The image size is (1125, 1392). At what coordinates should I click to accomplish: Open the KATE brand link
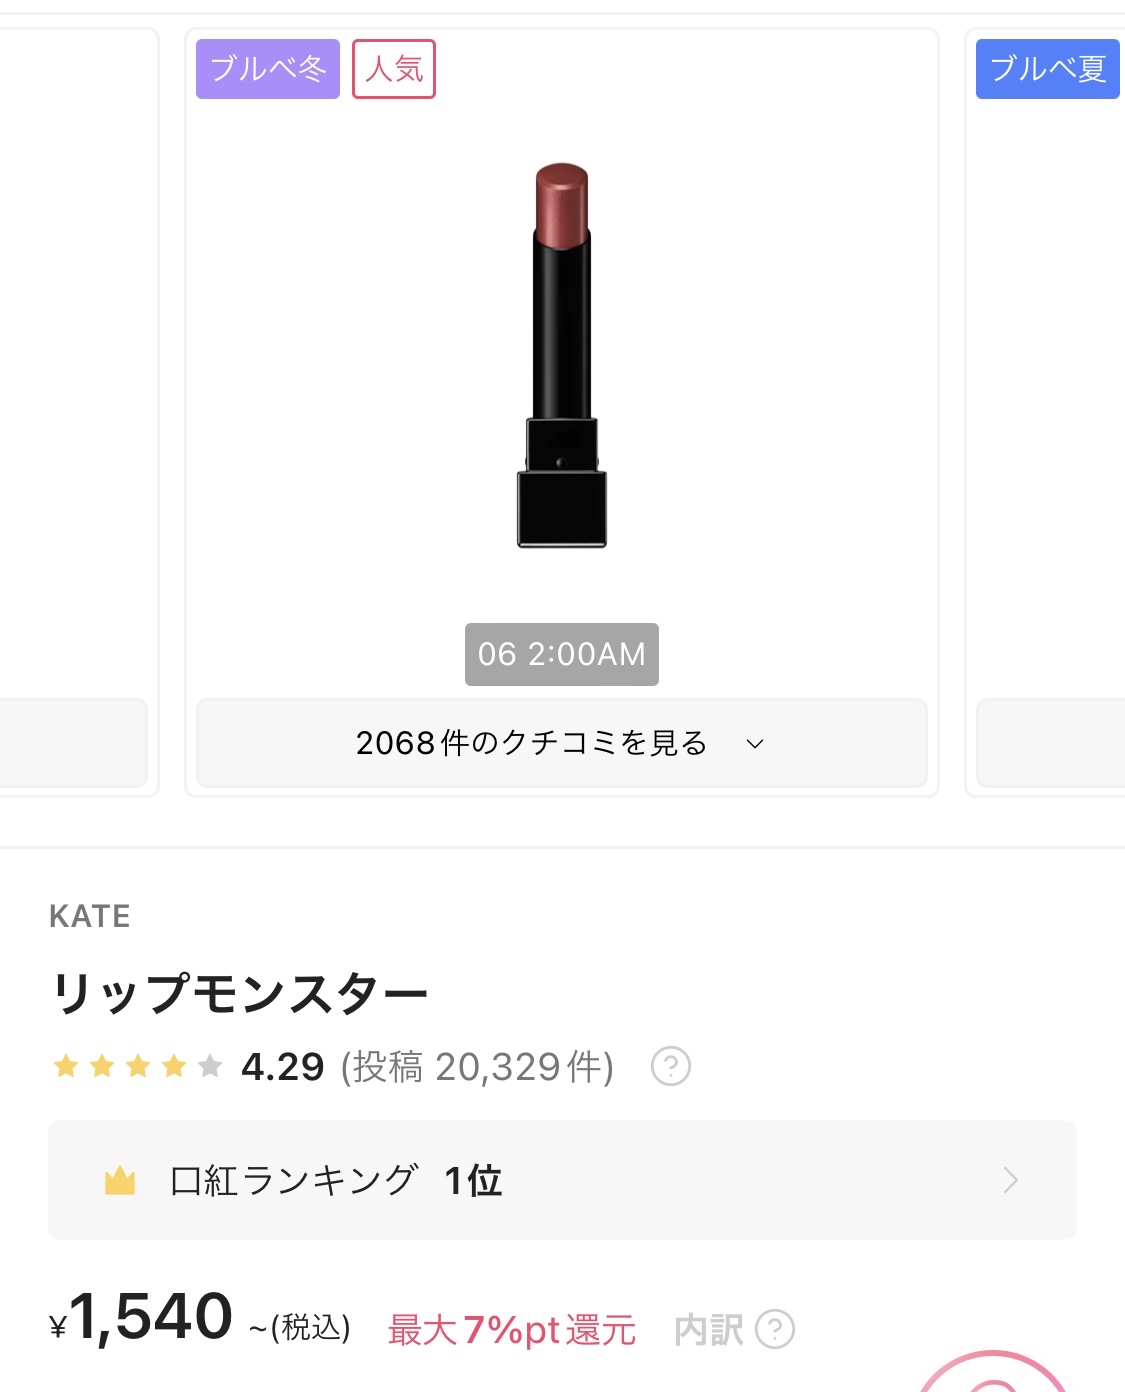tap(90, 916)
